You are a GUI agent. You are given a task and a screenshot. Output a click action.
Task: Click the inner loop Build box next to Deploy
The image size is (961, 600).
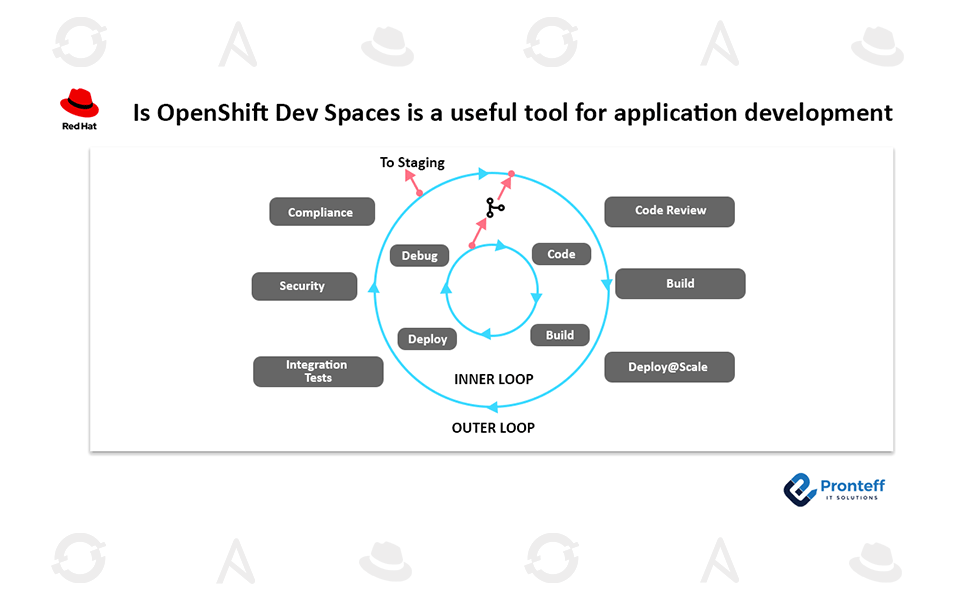tap(559, 335)
